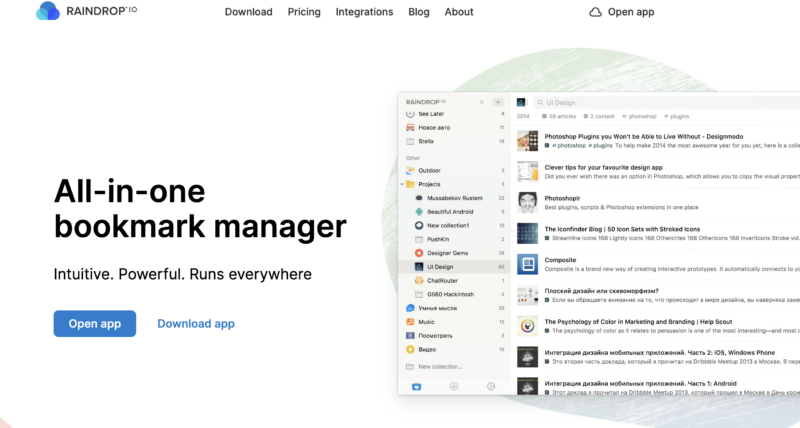
Task: Collapse the Projects folder tree arrow
Action: click(x=402, y=185)
